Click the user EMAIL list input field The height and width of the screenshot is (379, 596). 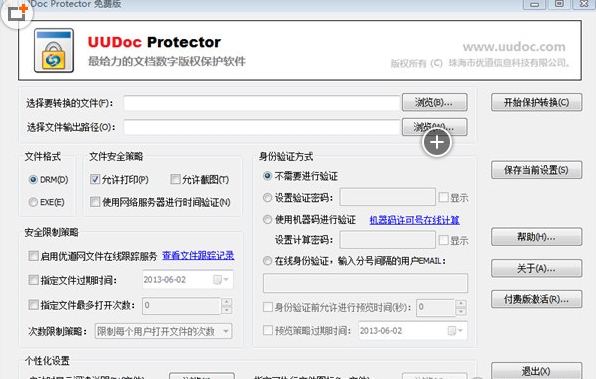click(365, 283)
